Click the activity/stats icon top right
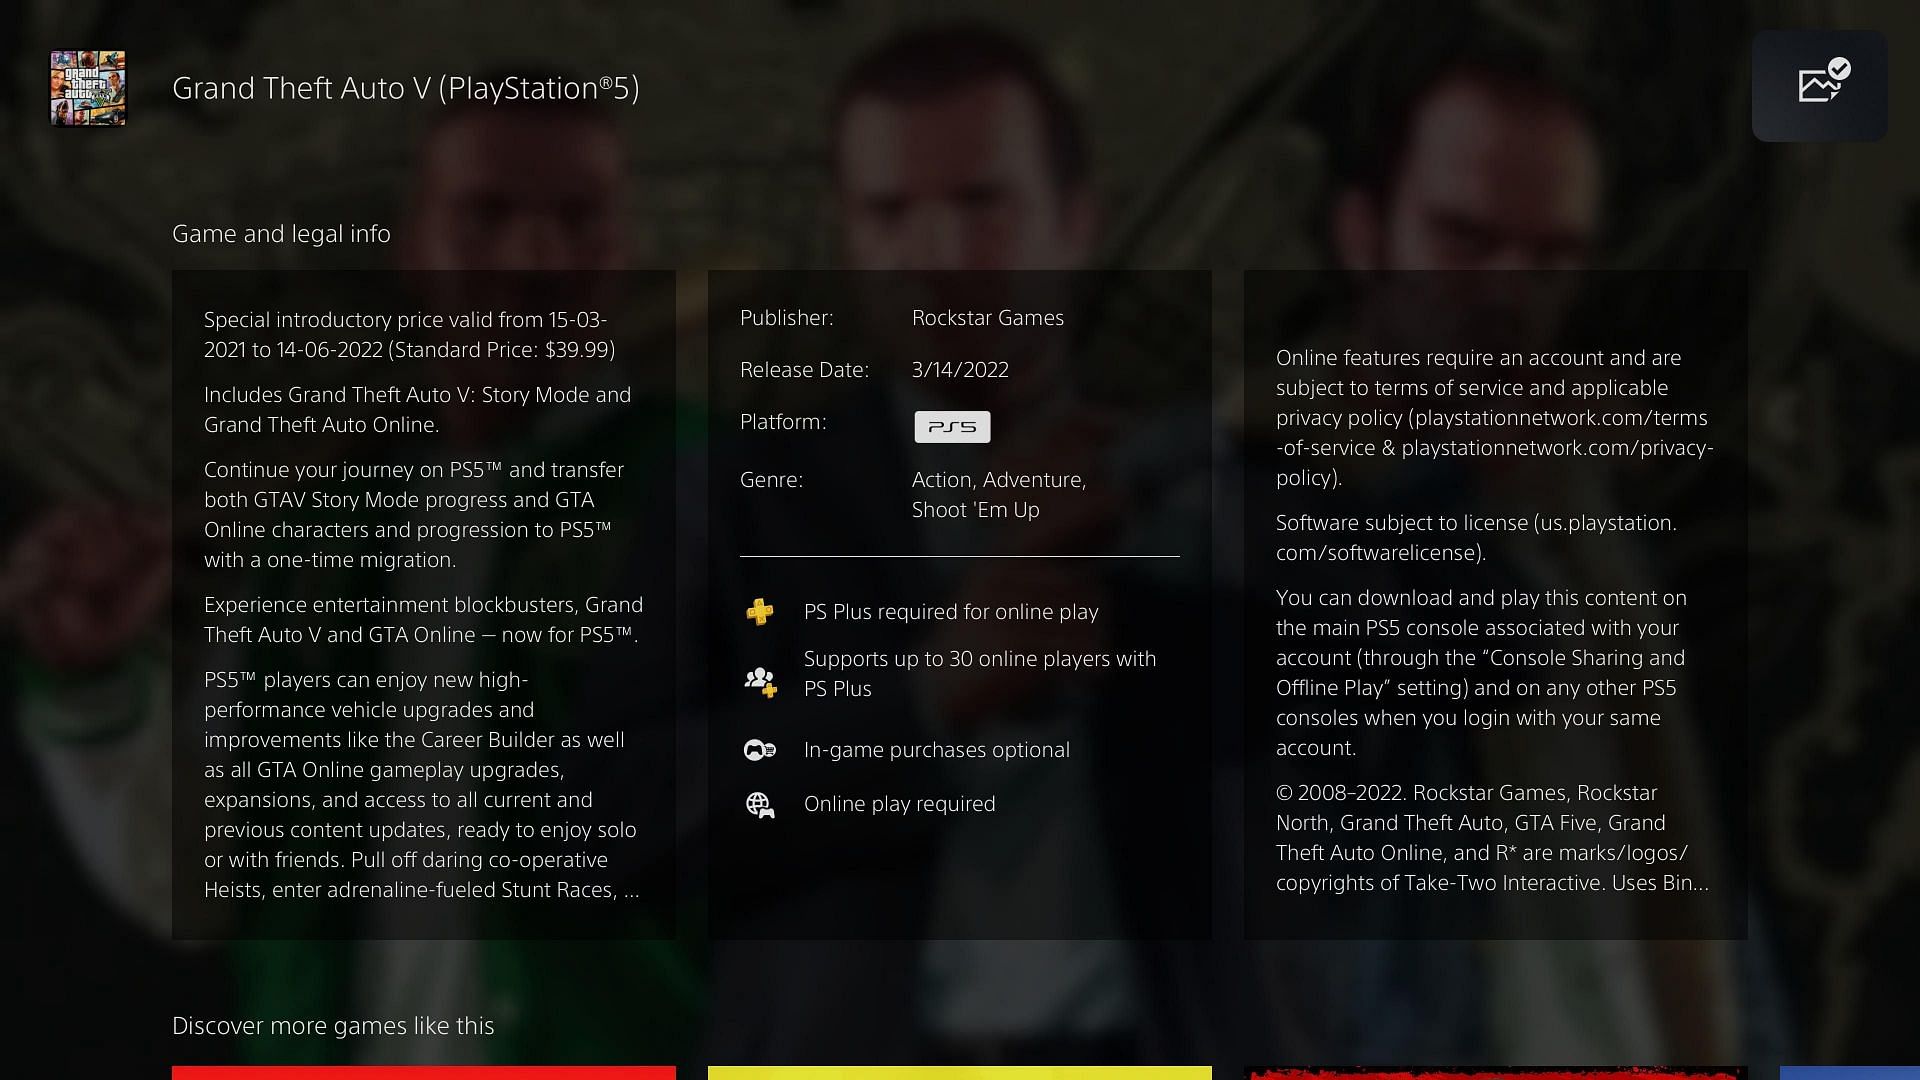The image size is (1920, 1080). click(x=1821, y=84)
